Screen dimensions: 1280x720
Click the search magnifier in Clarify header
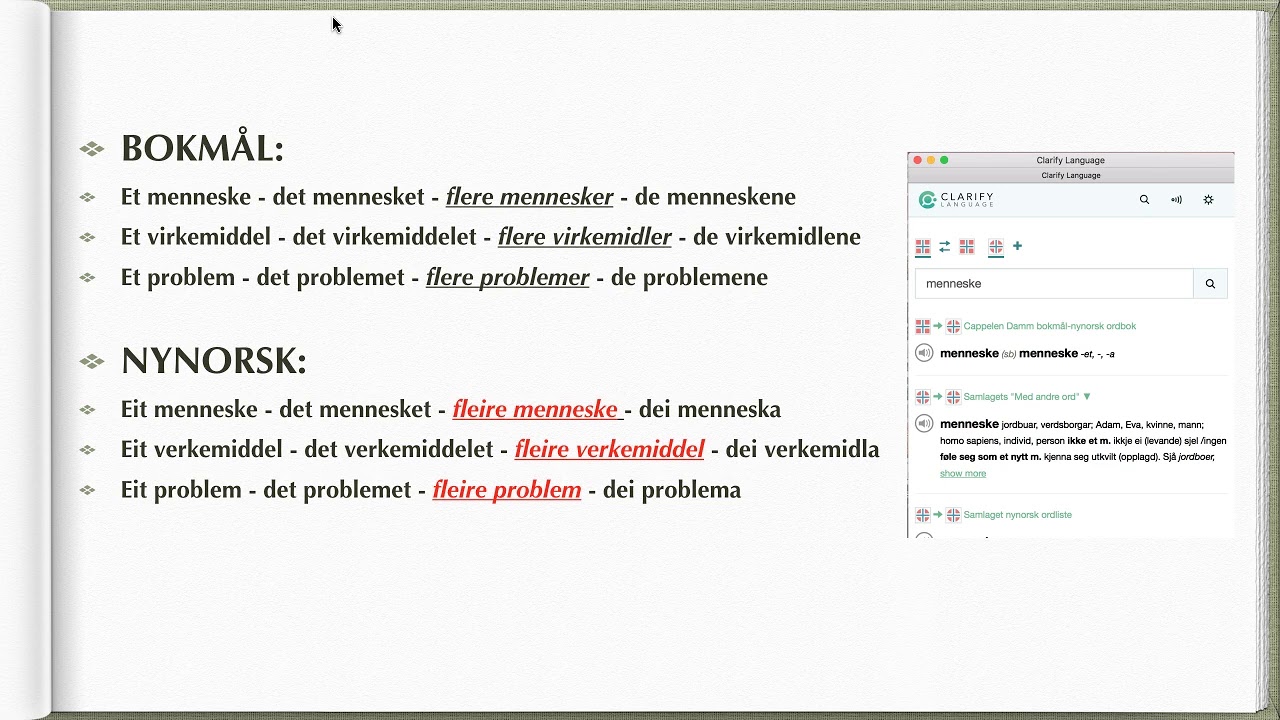click(x=1144, y=200)
